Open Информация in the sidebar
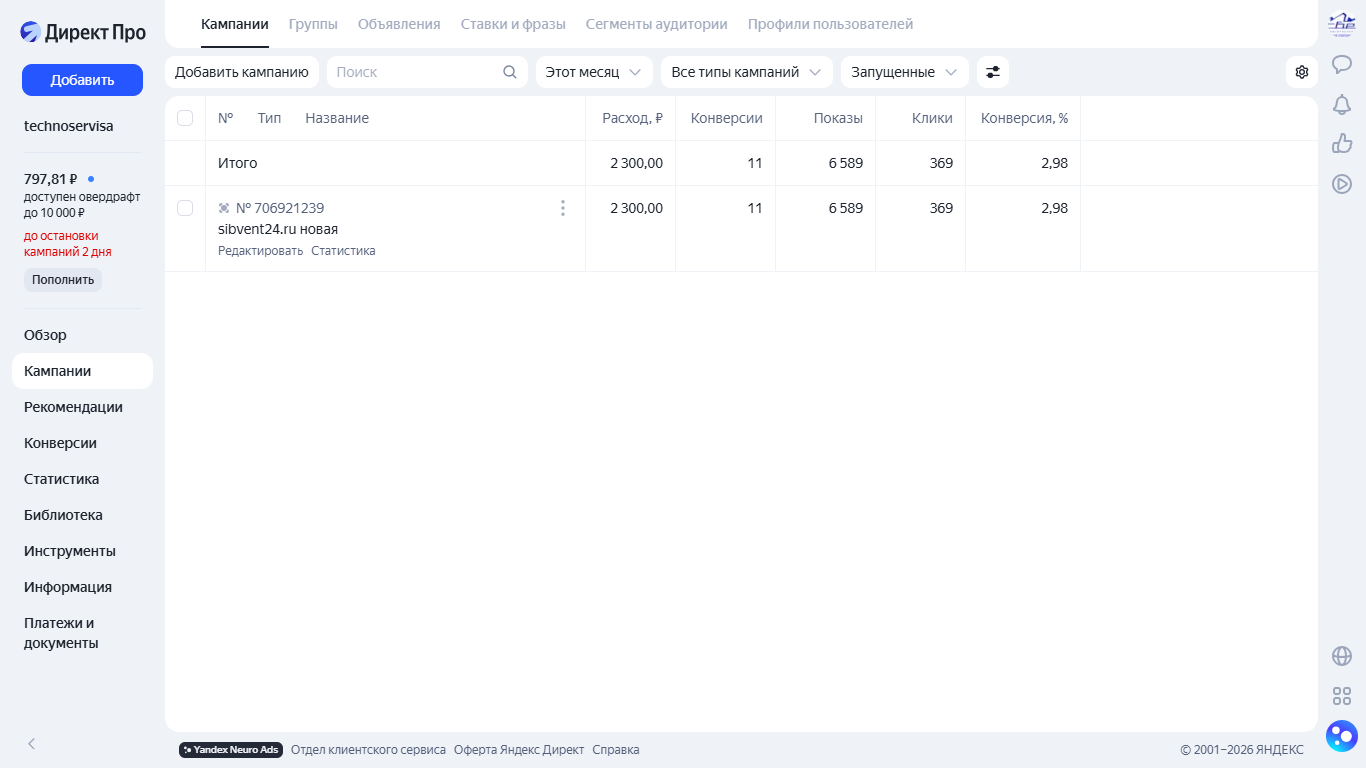Viewport: 1366px width, 768px height. tap(82, 587)
